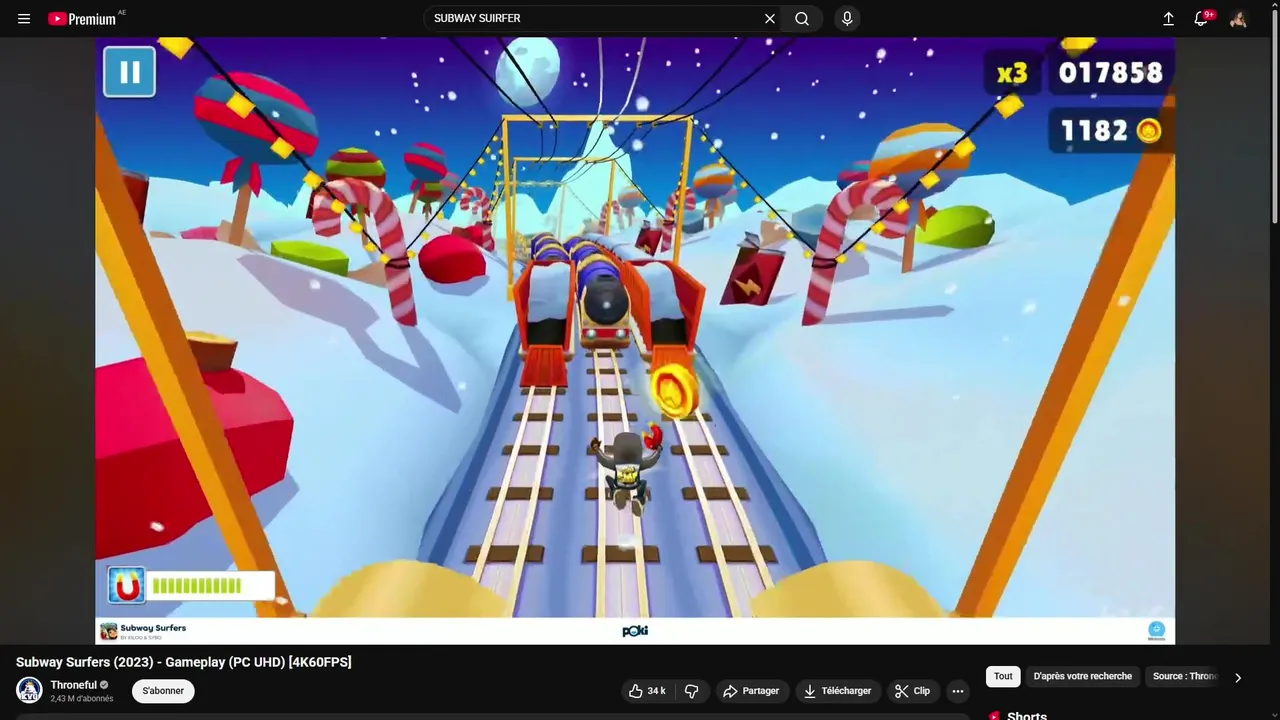
Task: Click the Shorts section heading
Action: (1027, 715)
